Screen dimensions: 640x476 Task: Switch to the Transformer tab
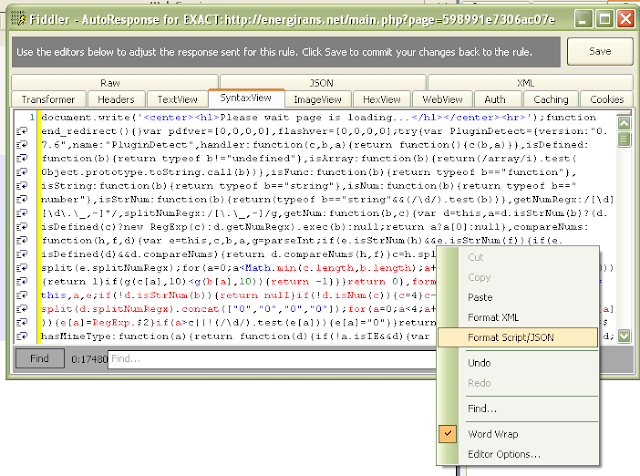49,99
